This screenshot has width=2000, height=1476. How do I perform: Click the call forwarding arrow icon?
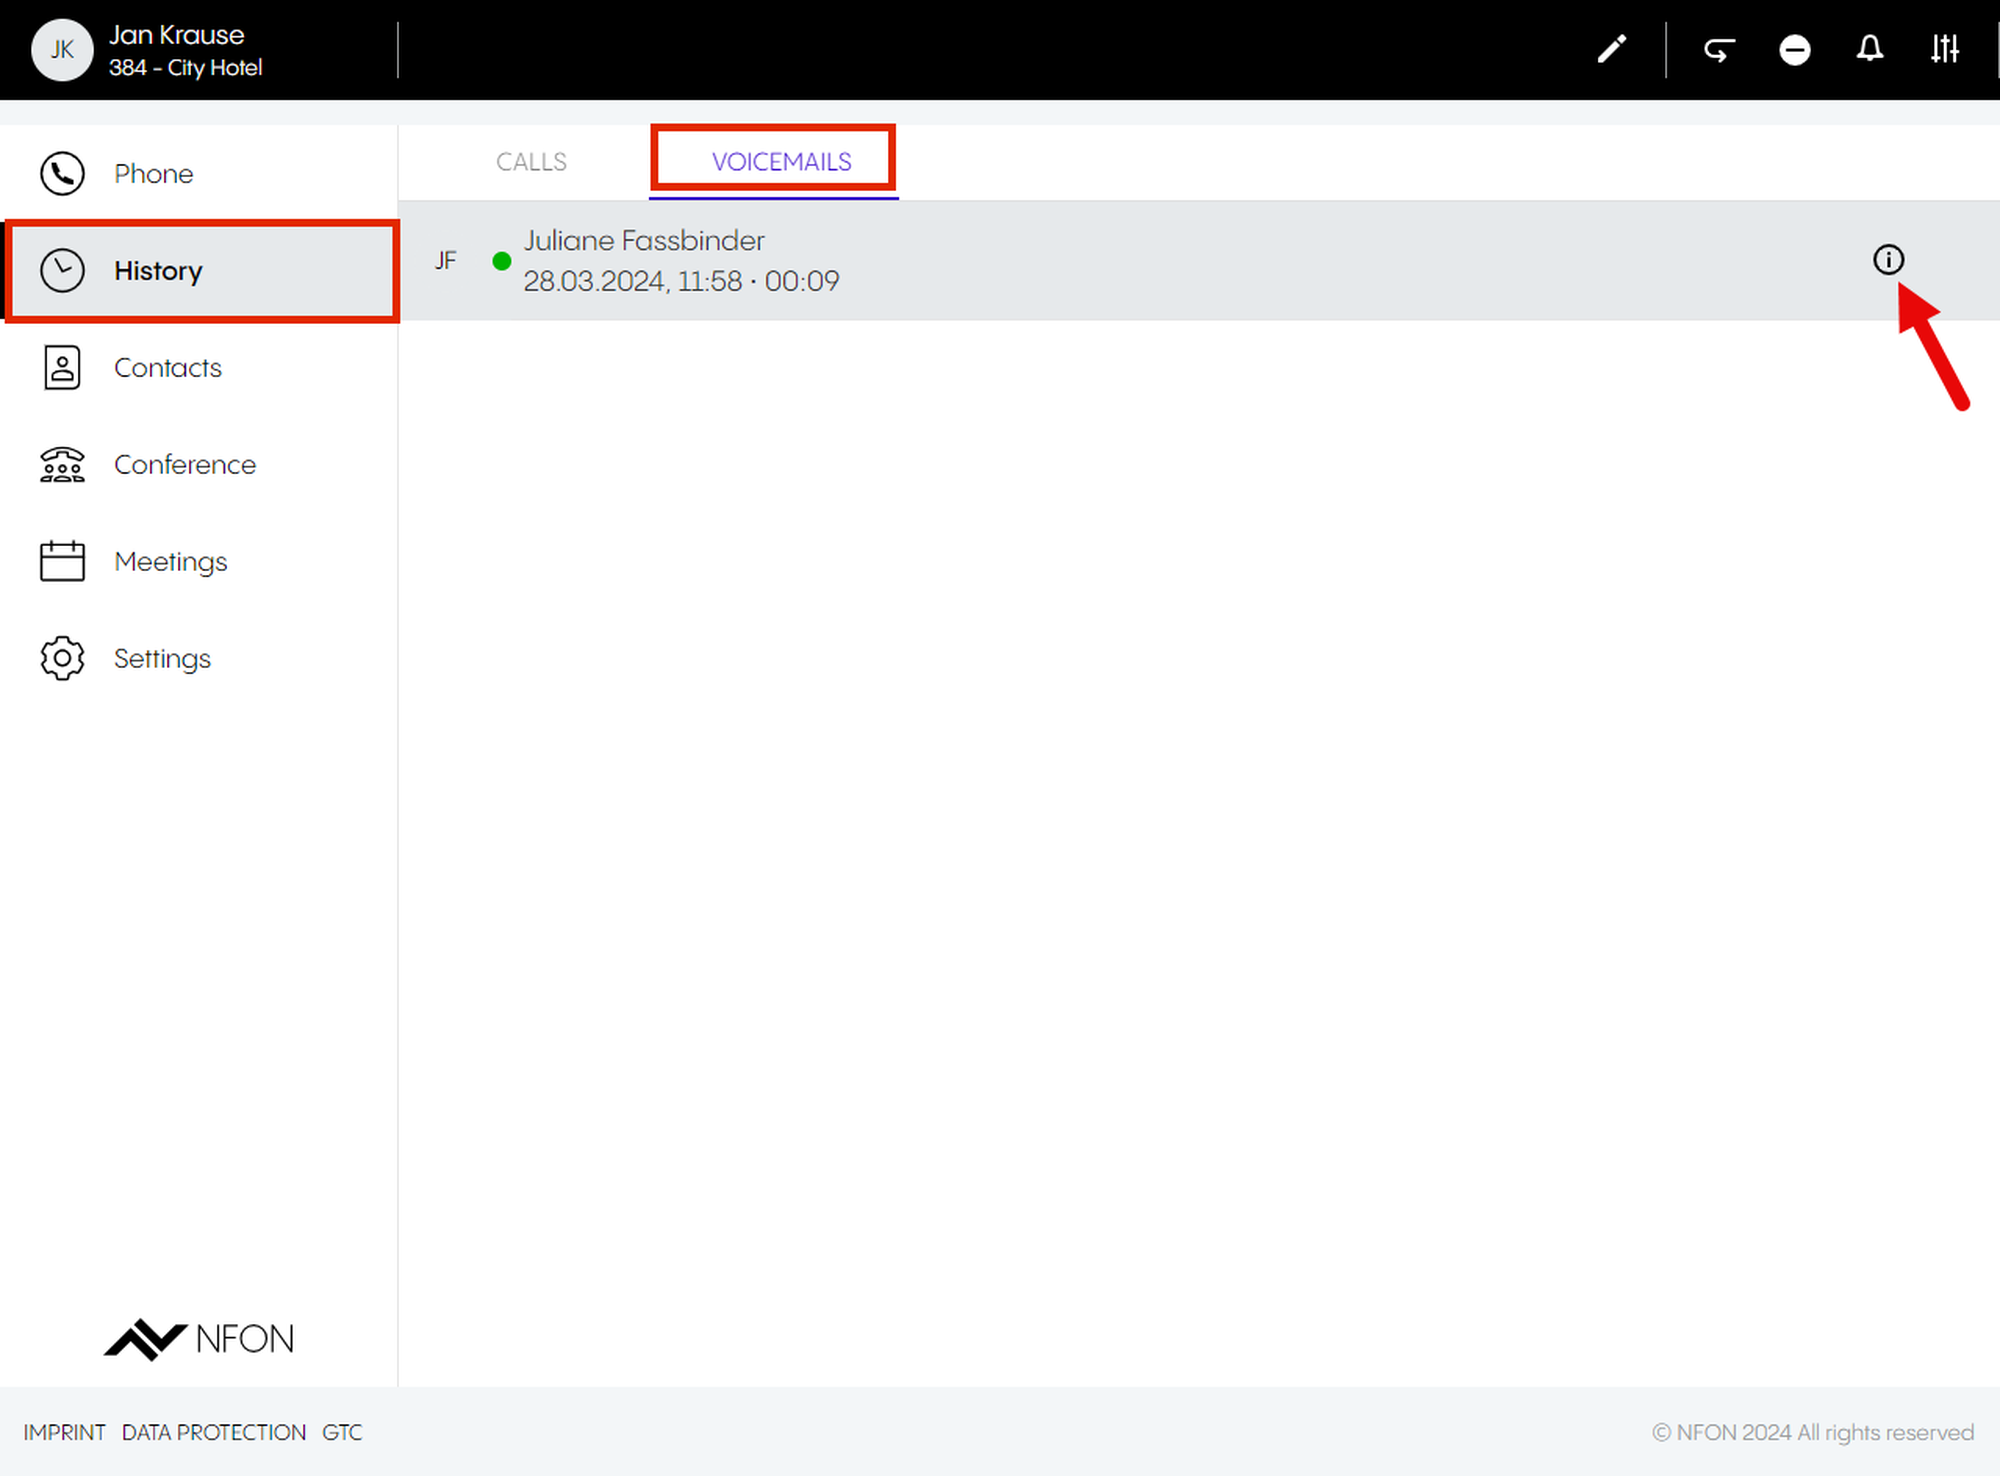(x=1719, y=49)
